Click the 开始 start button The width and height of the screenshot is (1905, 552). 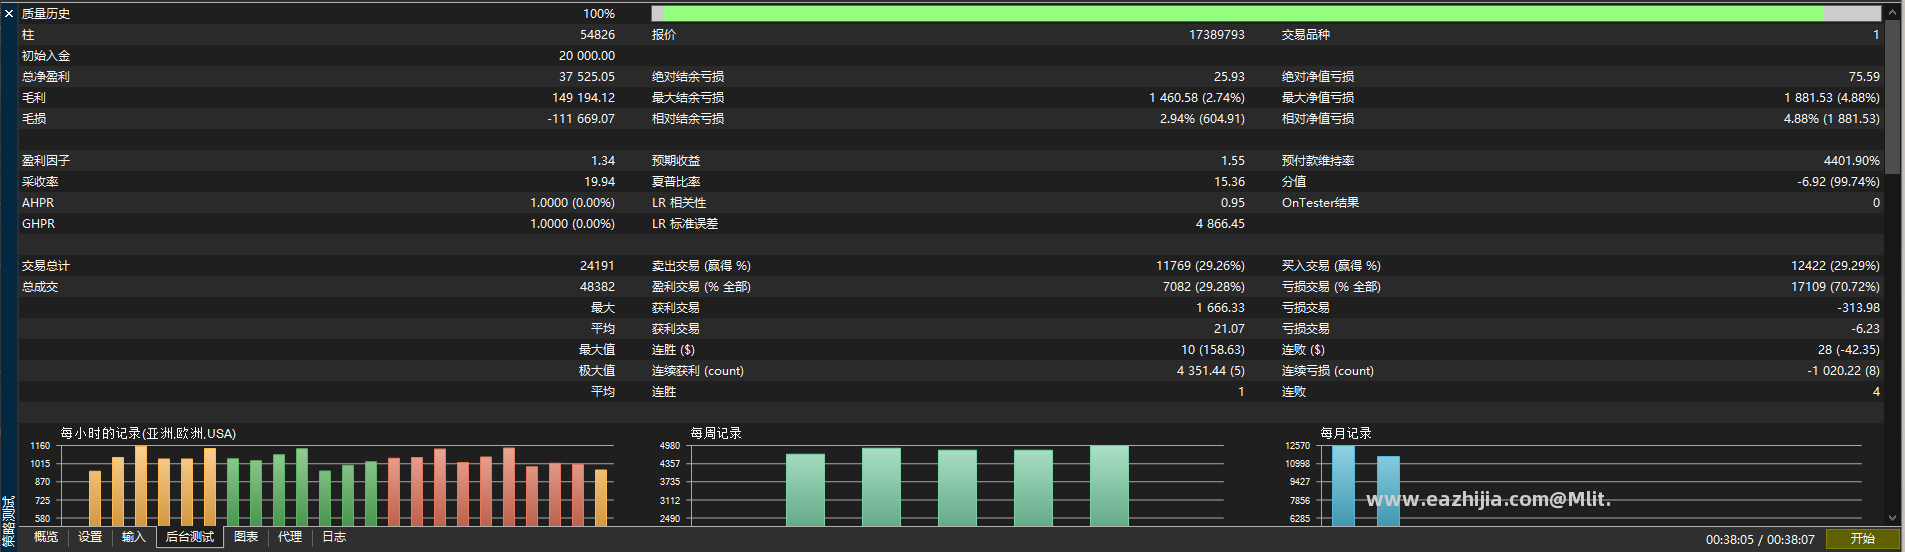pyautogui.click(x=1862, y=539)
